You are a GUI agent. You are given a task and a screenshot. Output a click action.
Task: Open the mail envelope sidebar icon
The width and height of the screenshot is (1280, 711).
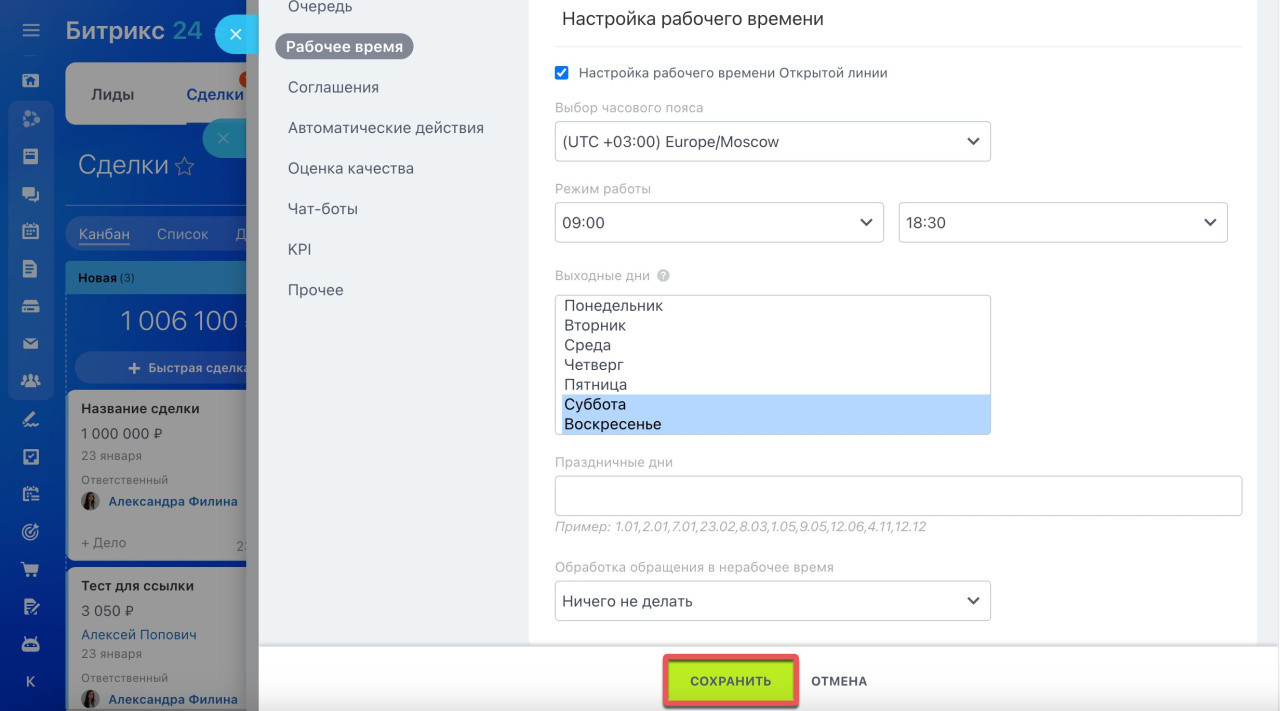[31, 343]
